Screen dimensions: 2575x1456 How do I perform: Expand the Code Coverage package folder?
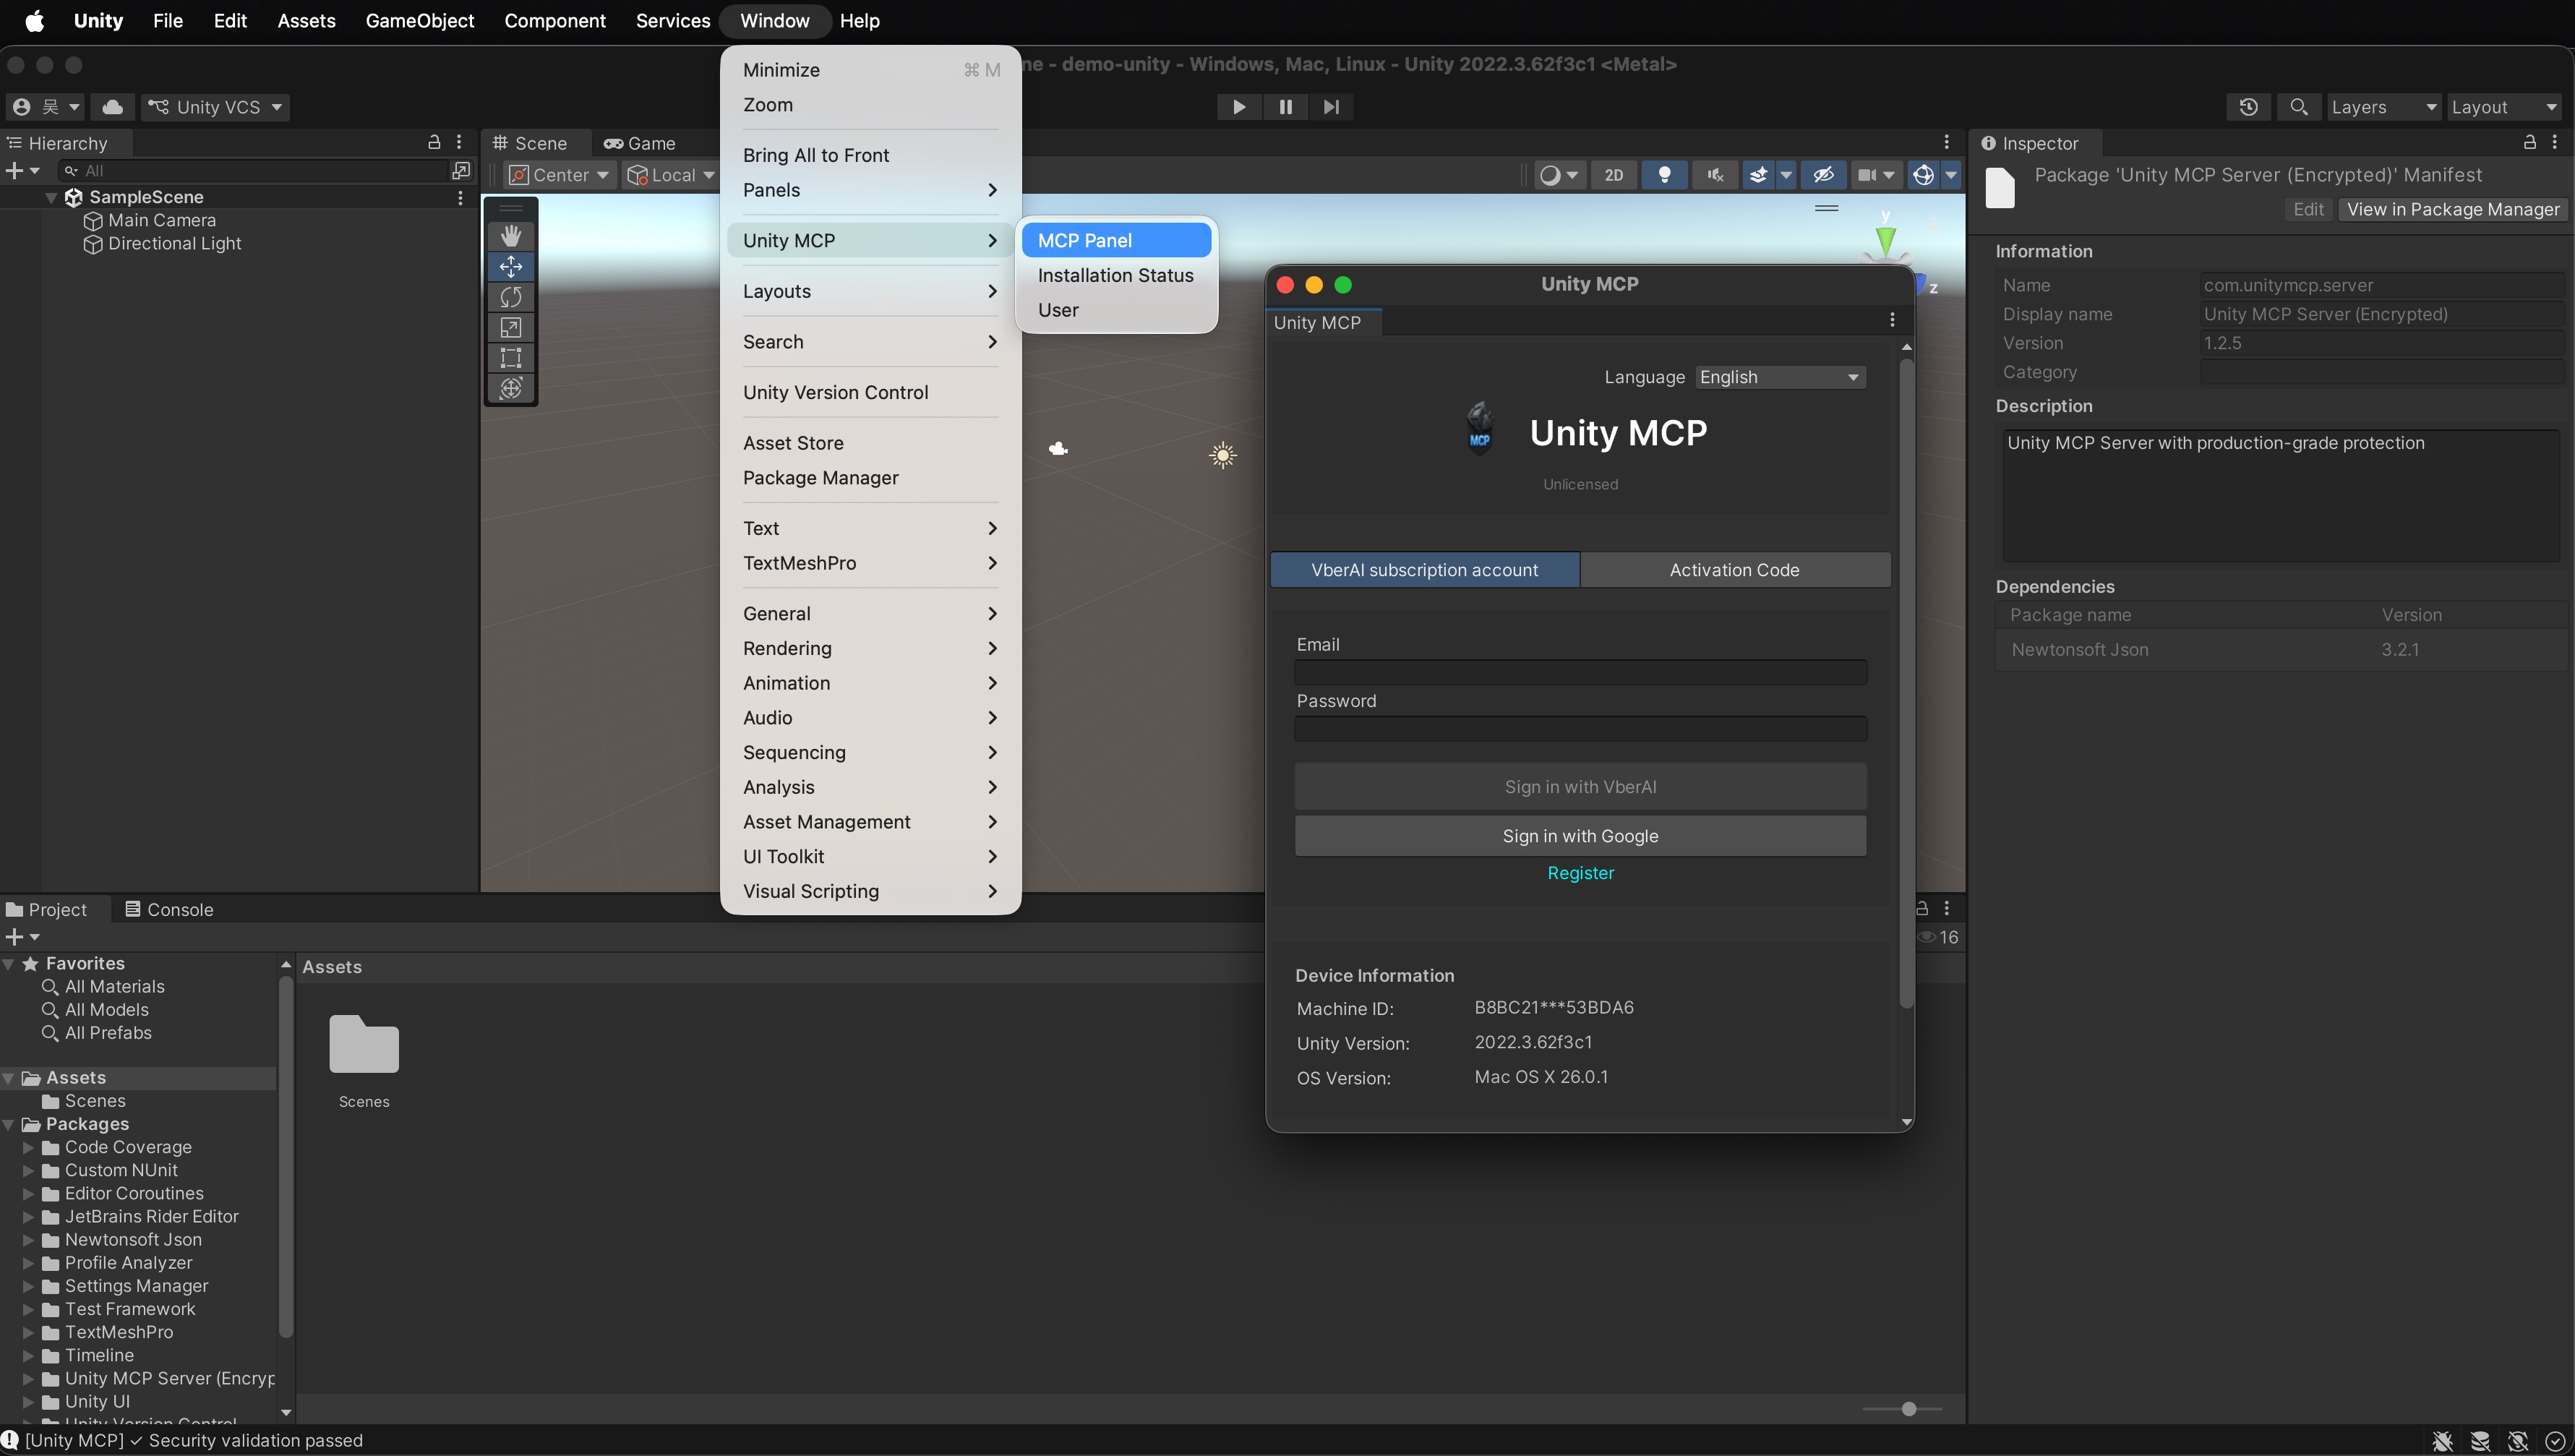[29, 1147]
